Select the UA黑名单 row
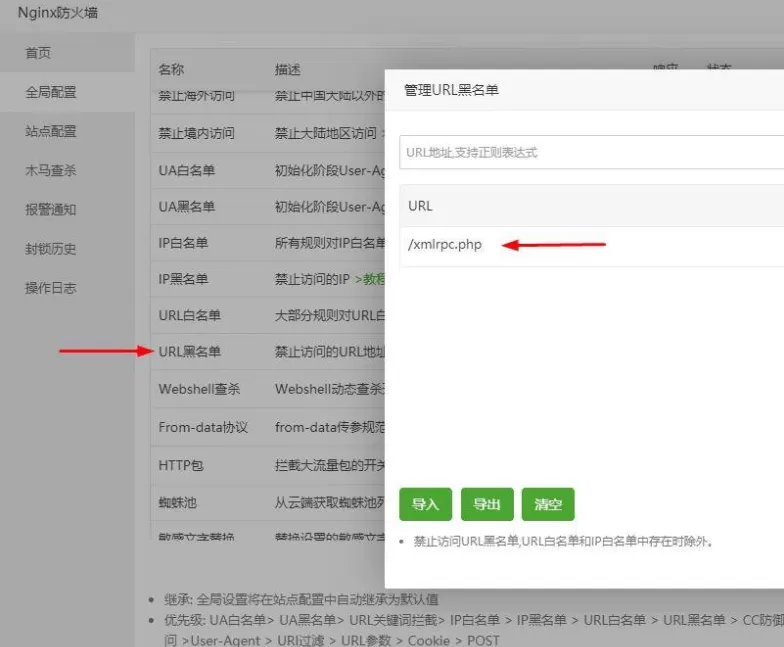This screenshot has height=647, width=784. pos(186,206)
